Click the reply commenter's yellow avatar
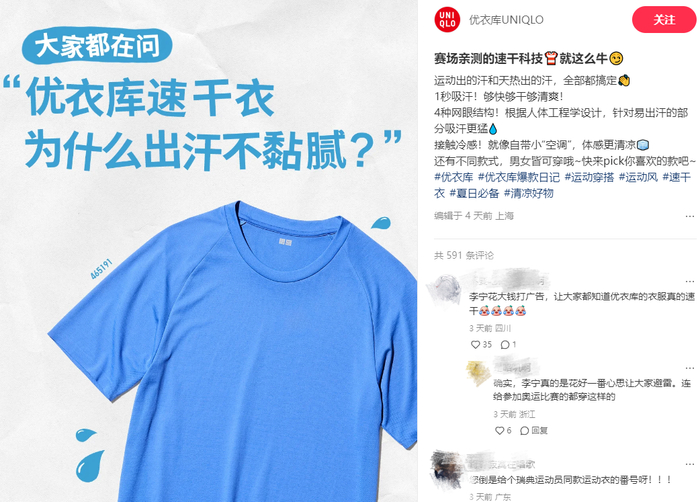Image resolution: width=700 pixels, height=502 pixels. pyautogui.click(x=478, y=373)
